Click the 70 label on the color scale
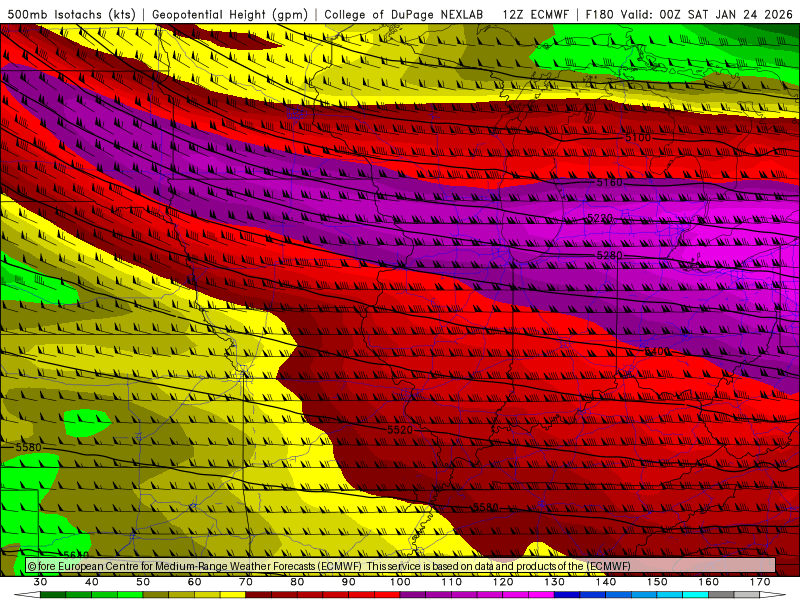Image resolution: width=800 pixels, height=600 pixels. (x=246, y=582)
